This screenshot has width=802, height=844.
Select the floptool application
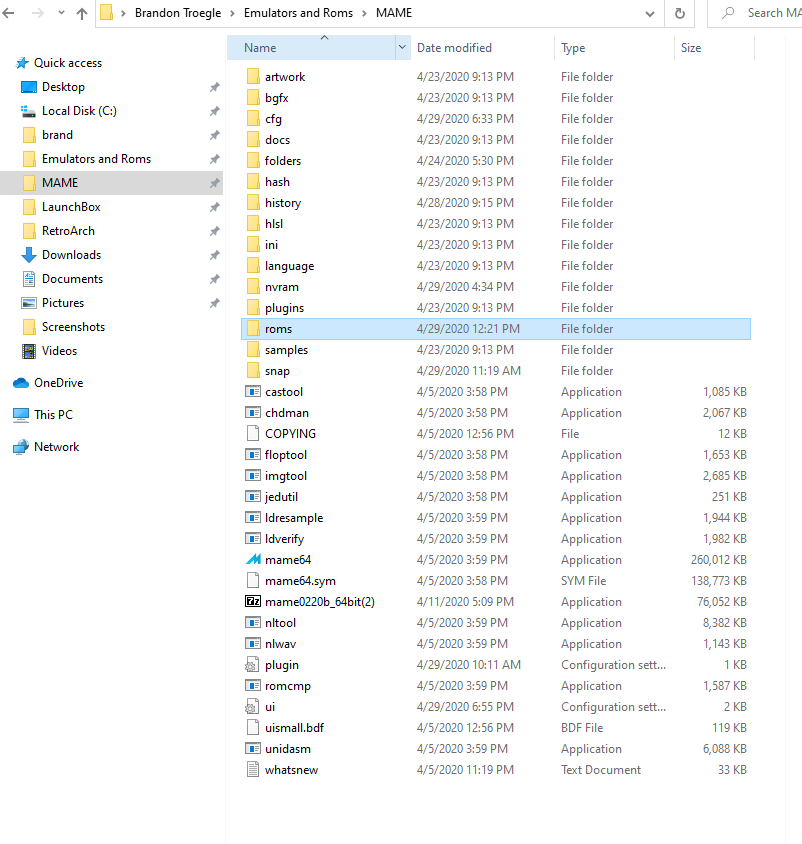(286, 455)
